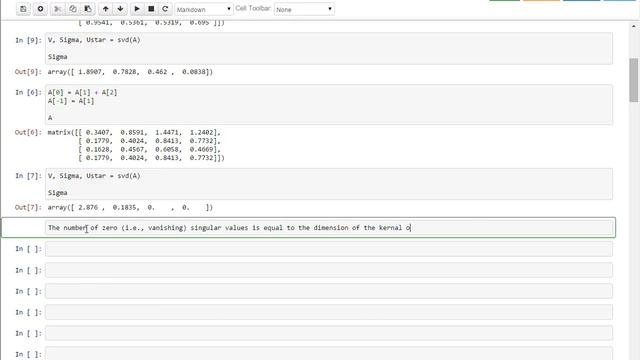The height and width of the screenshot is (360, 640).
Task: Click the Out[9] array output text
Action: click(x=130, y=72)
